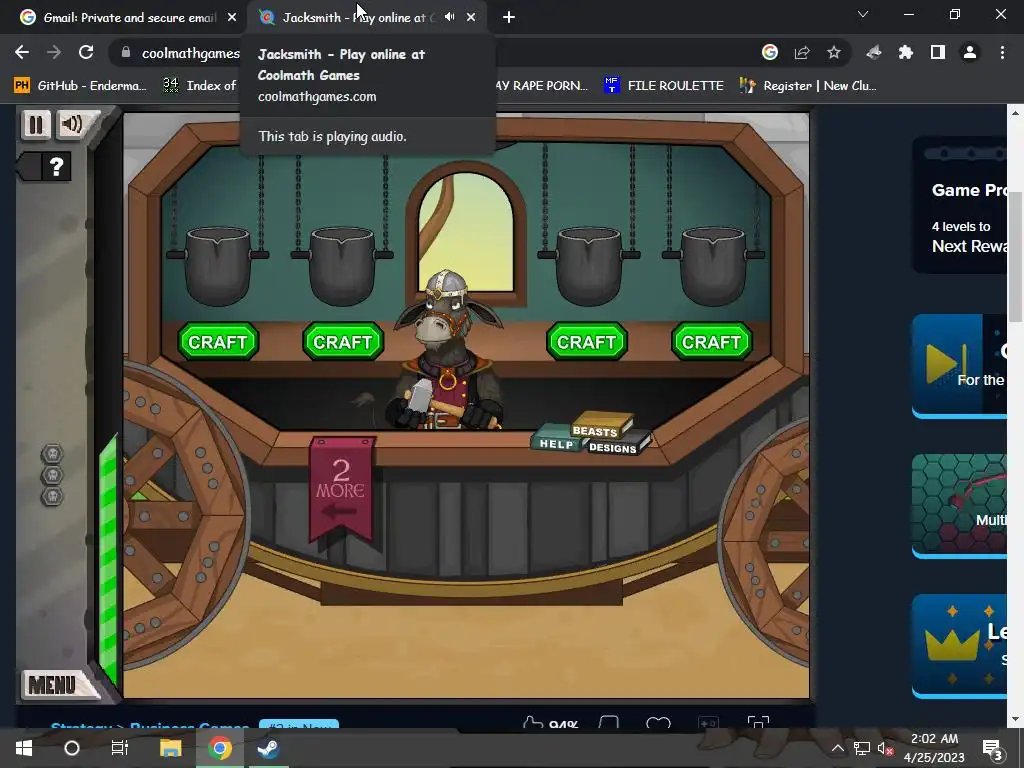This screenshot has width=1024, height=768.
Task: Craft with the first hanging pot
Action: click(218, 342)
